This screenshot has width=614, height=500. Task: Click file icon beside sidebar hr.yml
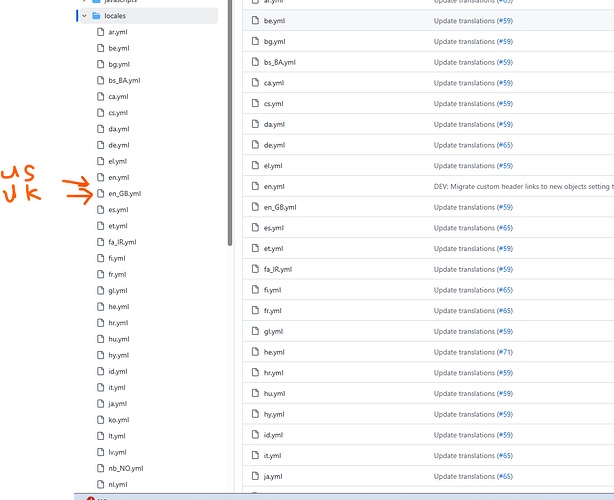tap(101, 323)
